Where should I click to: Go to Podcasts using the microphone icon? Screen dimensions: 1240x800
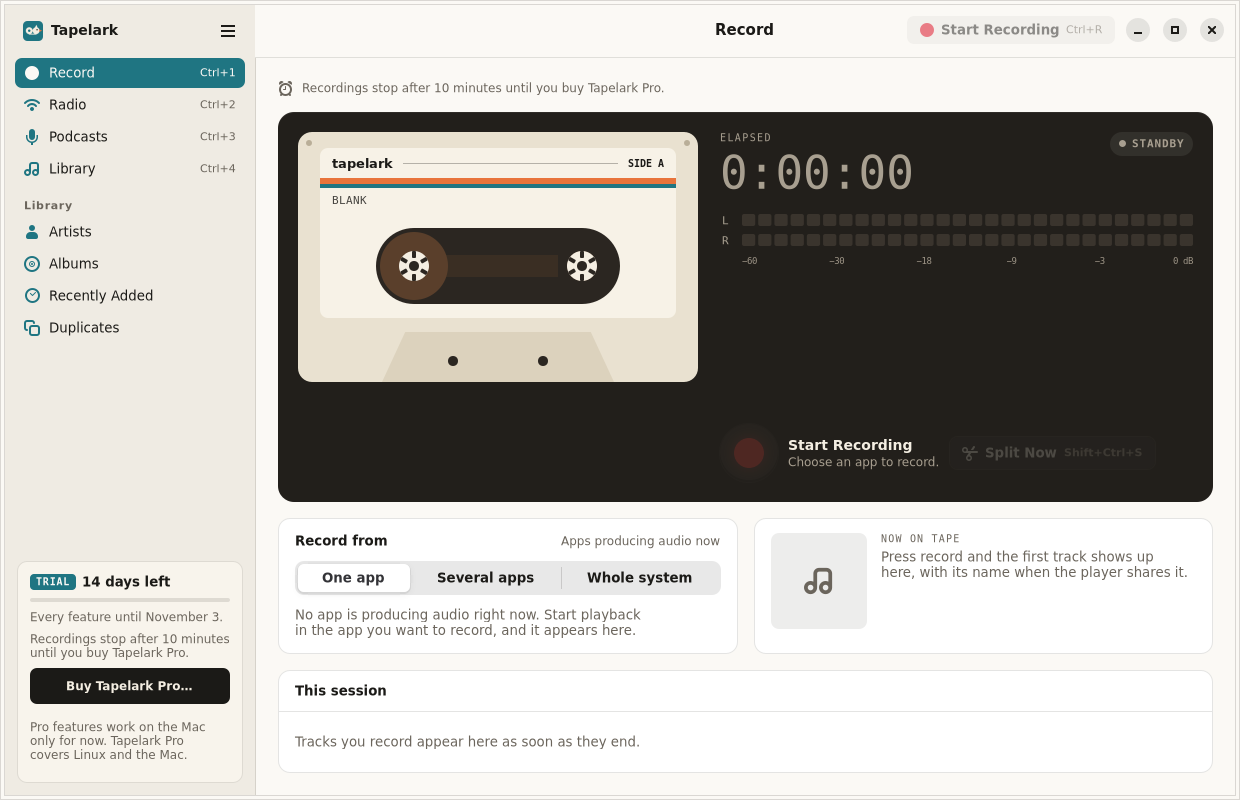[x=32, y=137]
